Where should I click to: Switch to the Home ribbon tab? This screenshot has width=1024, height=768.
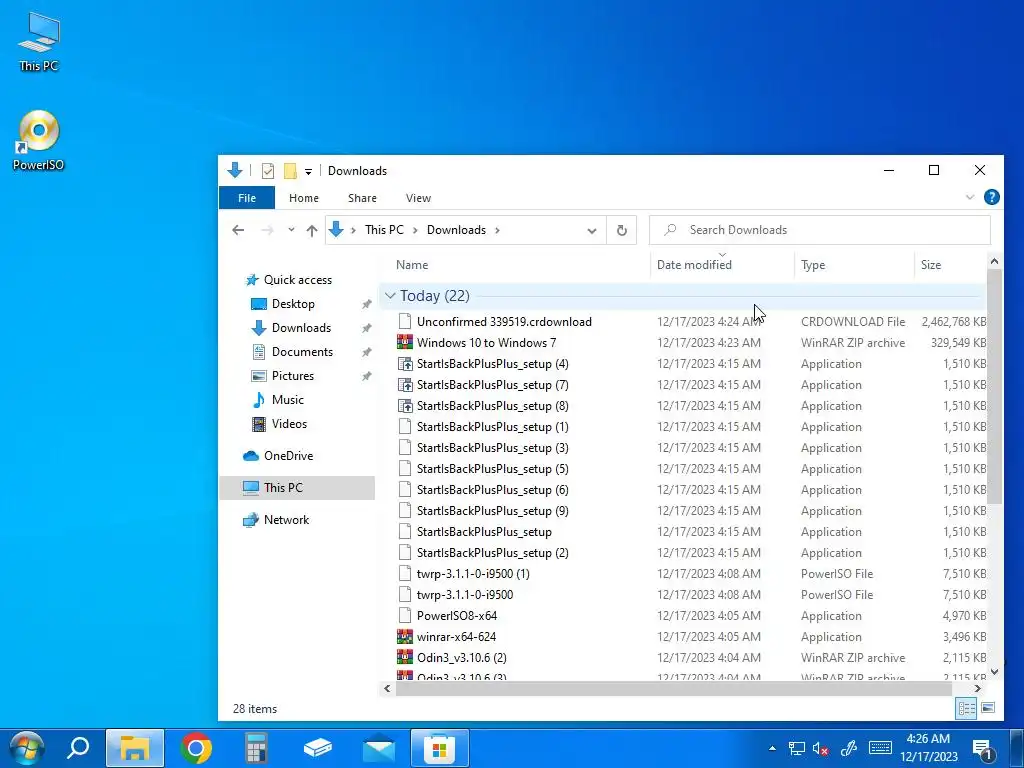pos(304,198)
